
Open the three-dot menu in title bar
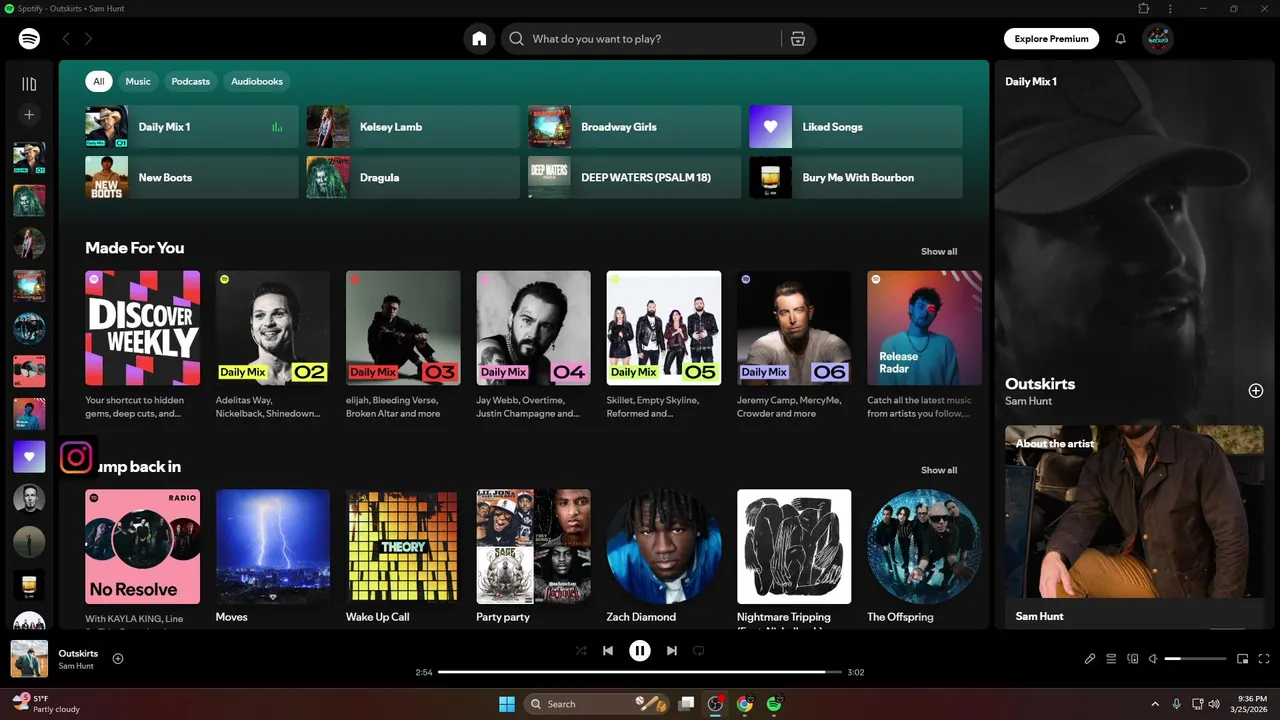1170,9
